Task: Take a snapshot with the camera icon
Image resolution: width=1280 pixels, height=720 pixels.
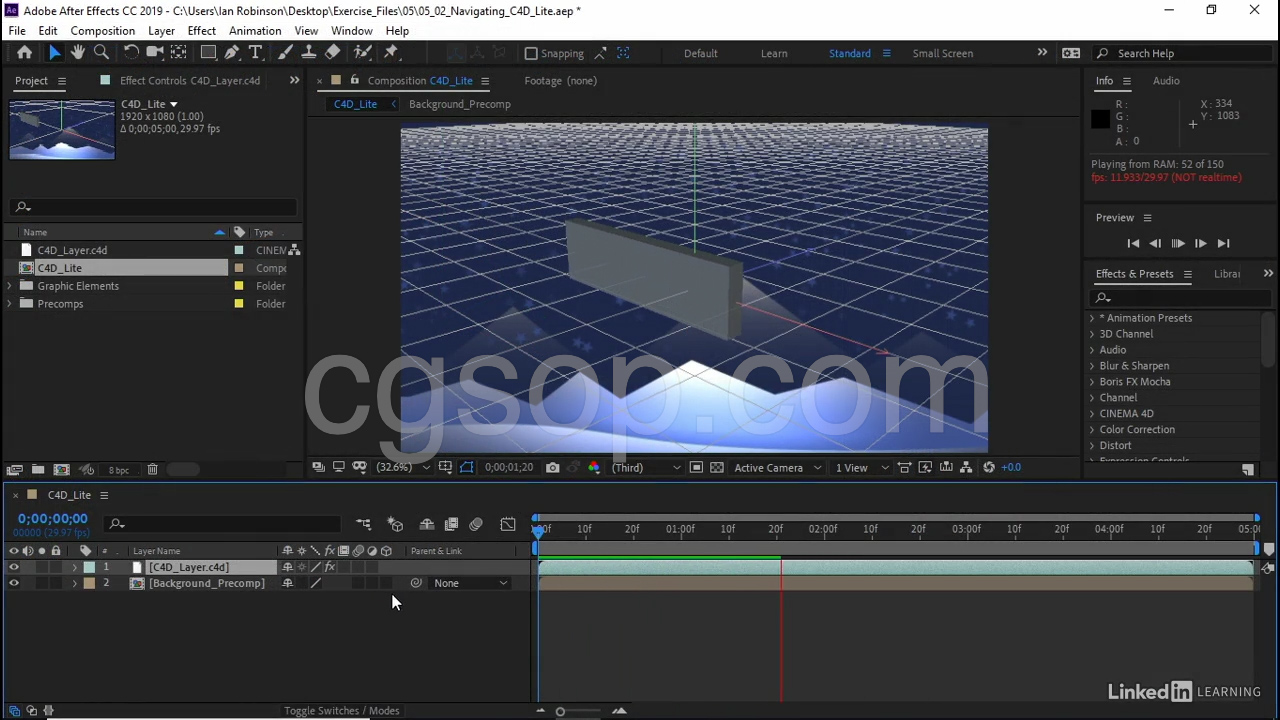Action: pyautogui.click(x=552, y=467)
